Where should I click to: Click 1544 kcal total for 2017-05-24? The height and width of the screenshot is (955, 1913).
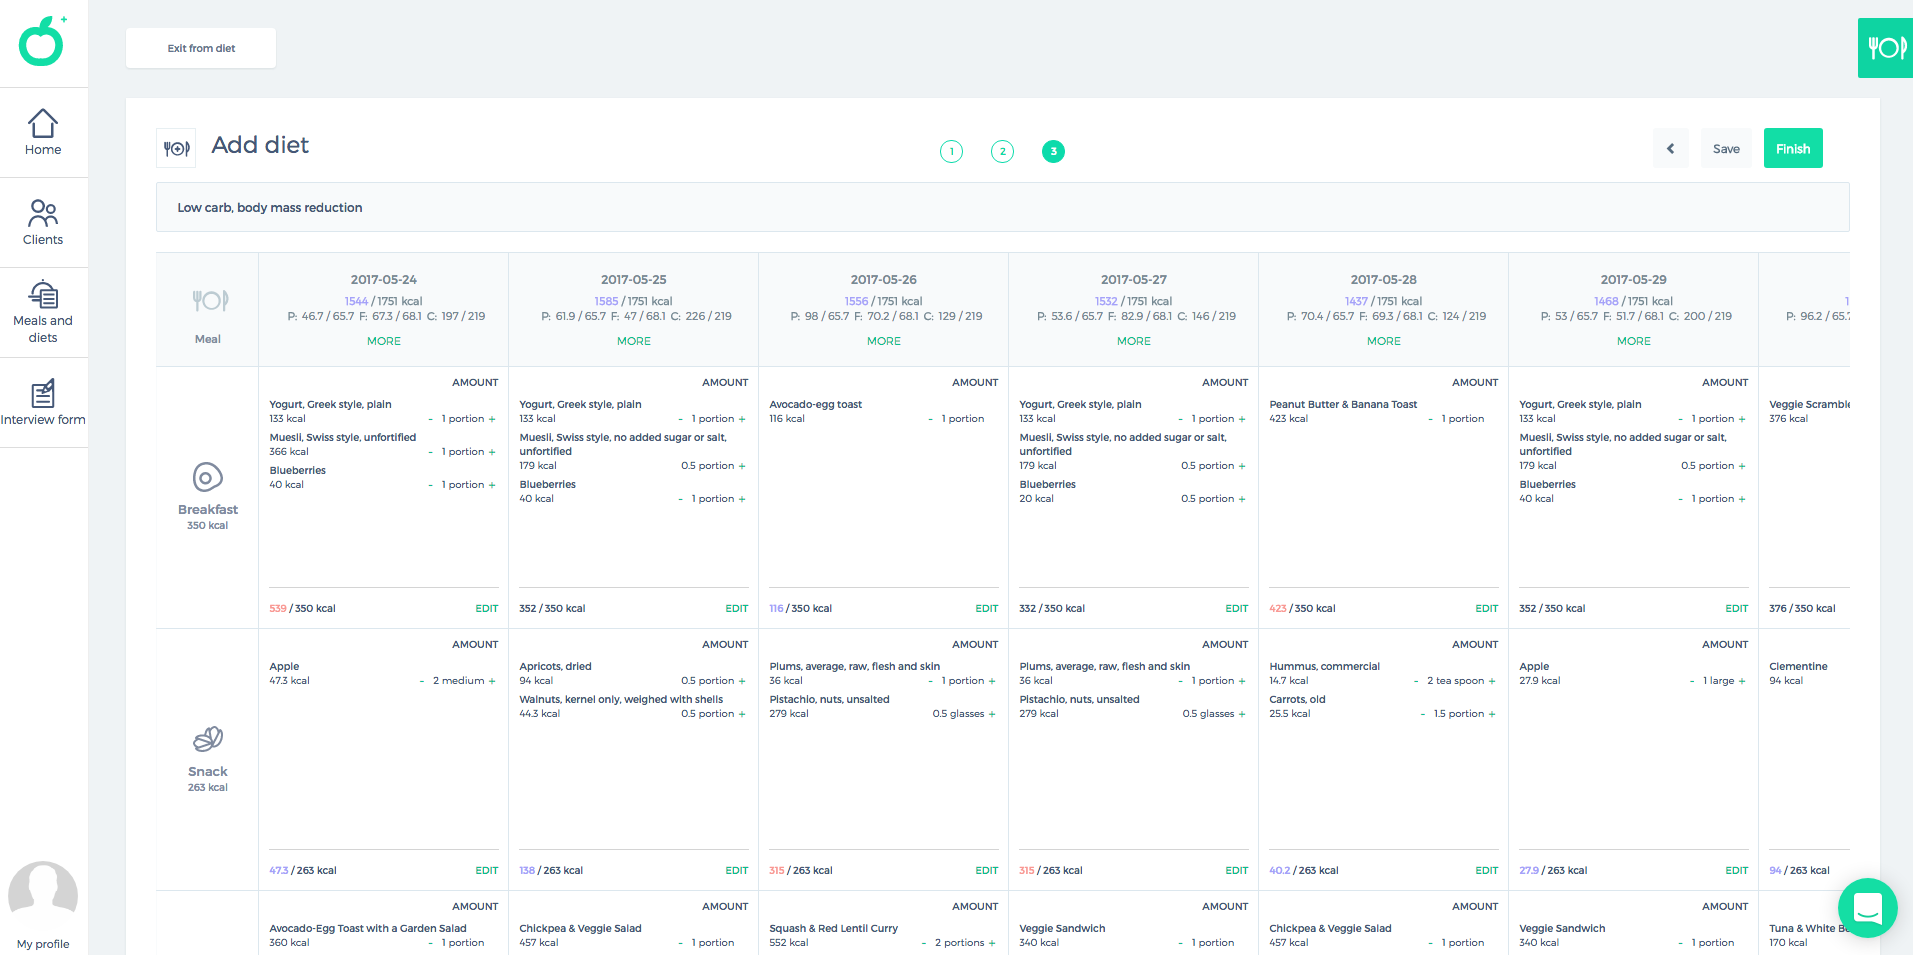[x=356, y=301]
